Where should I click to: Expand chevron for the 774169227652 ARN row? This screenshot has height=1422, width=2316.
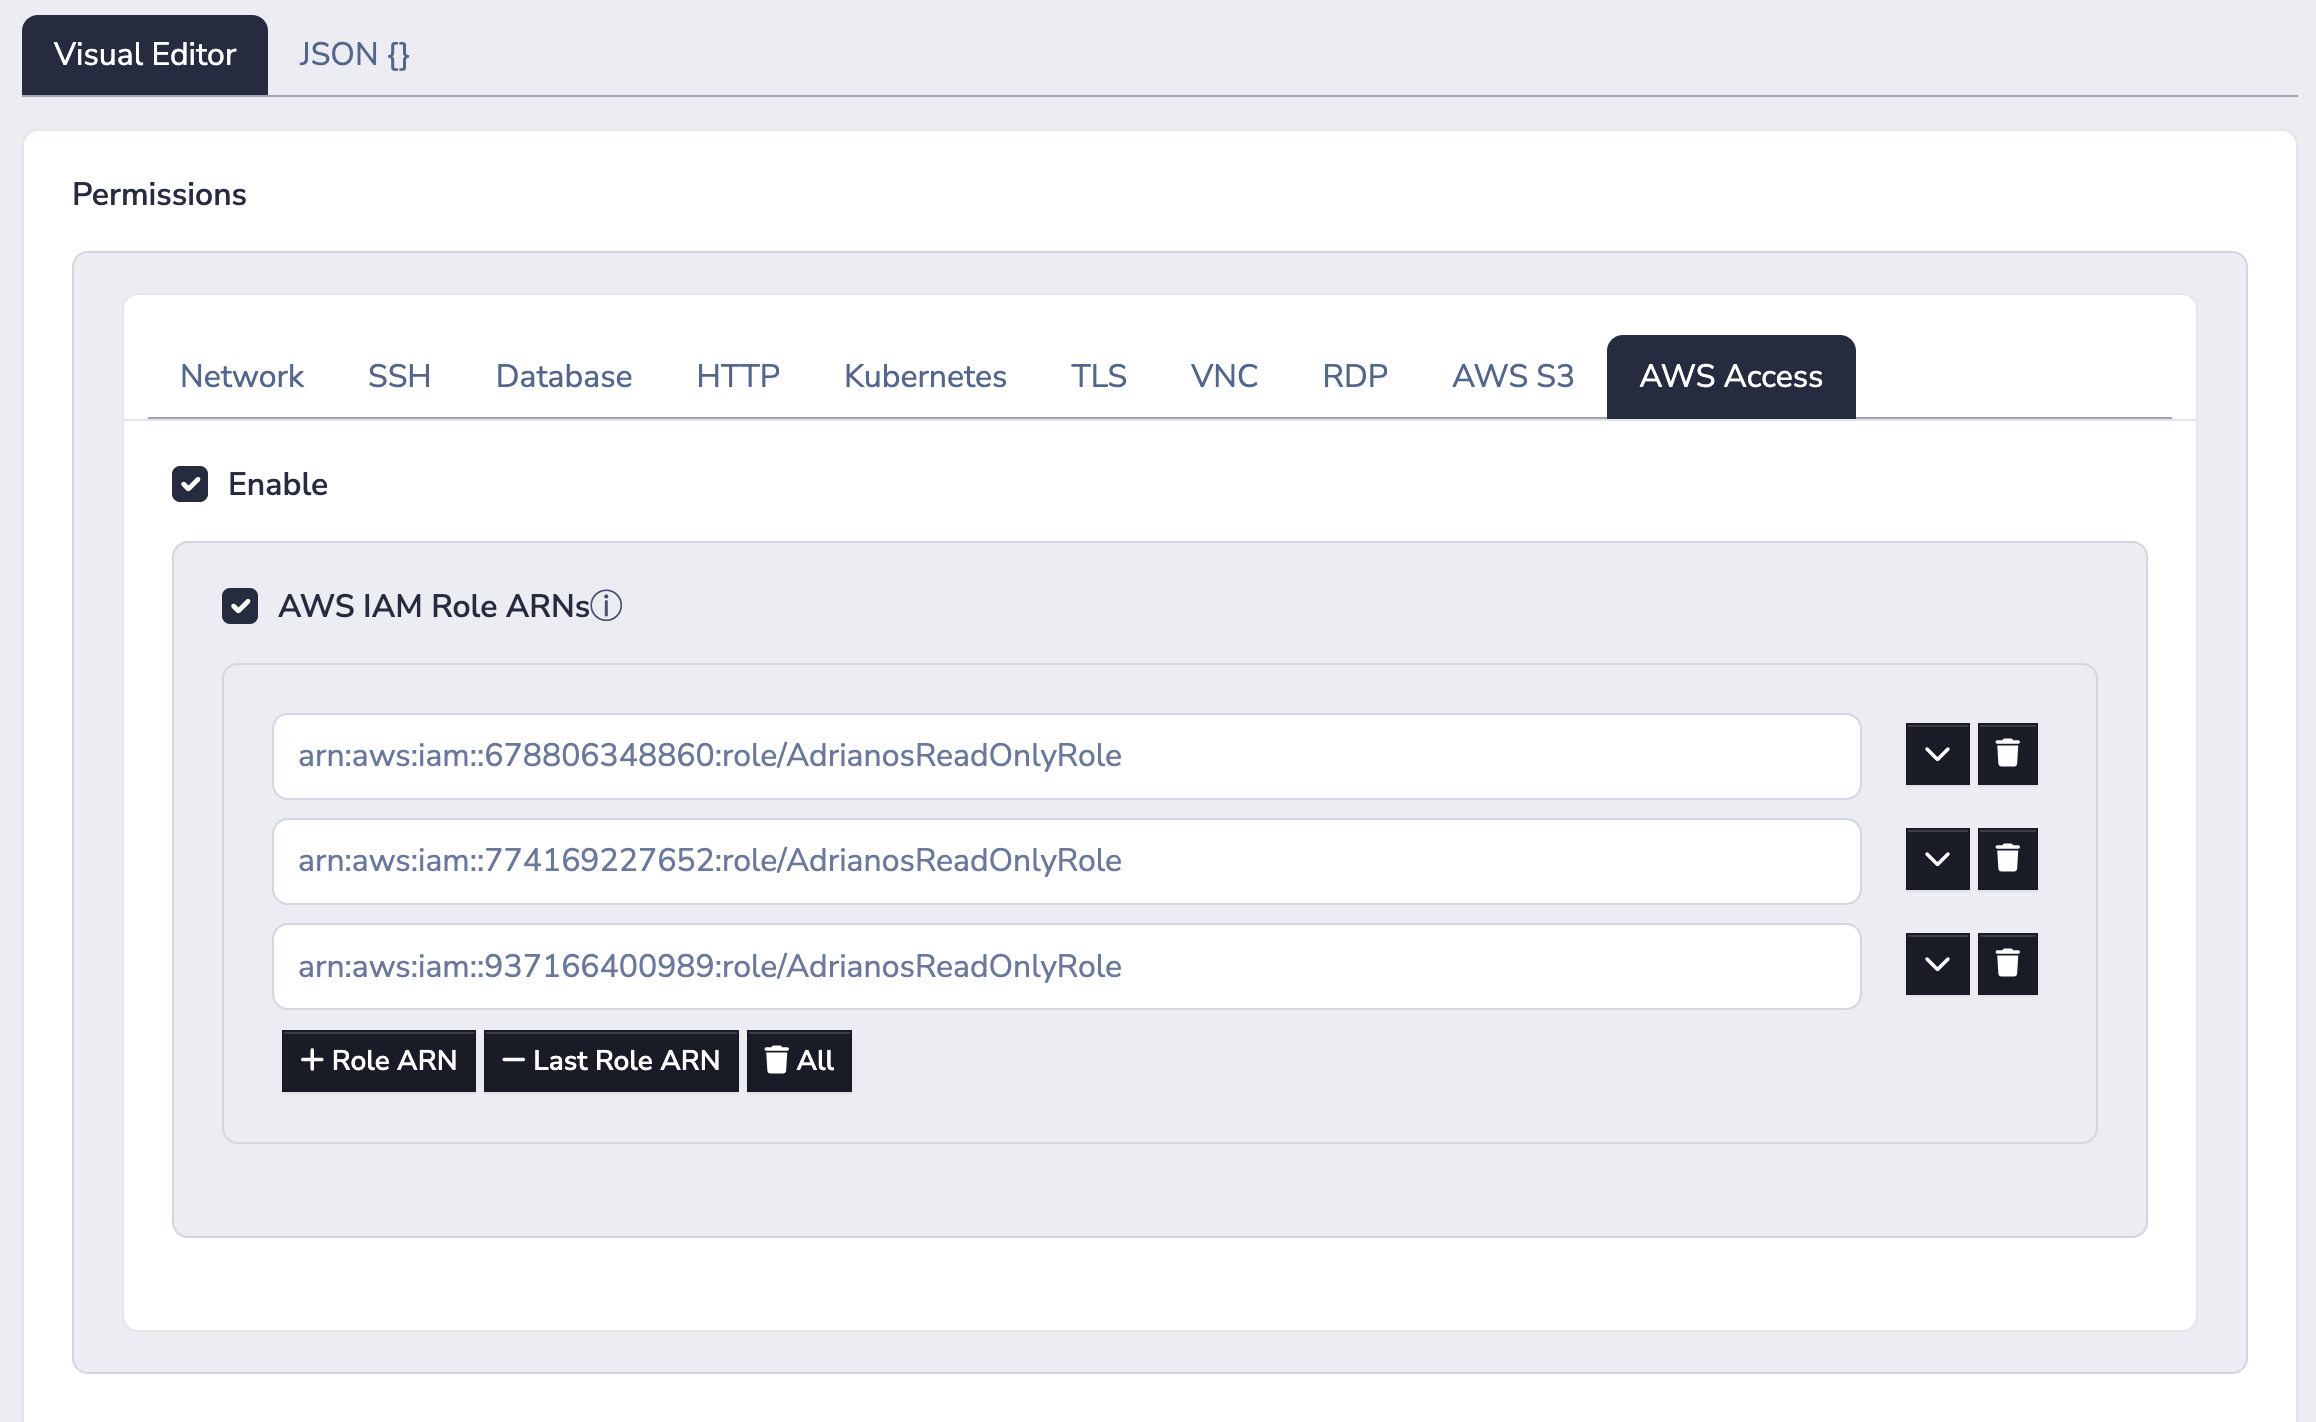click(x=1937, y=859)
